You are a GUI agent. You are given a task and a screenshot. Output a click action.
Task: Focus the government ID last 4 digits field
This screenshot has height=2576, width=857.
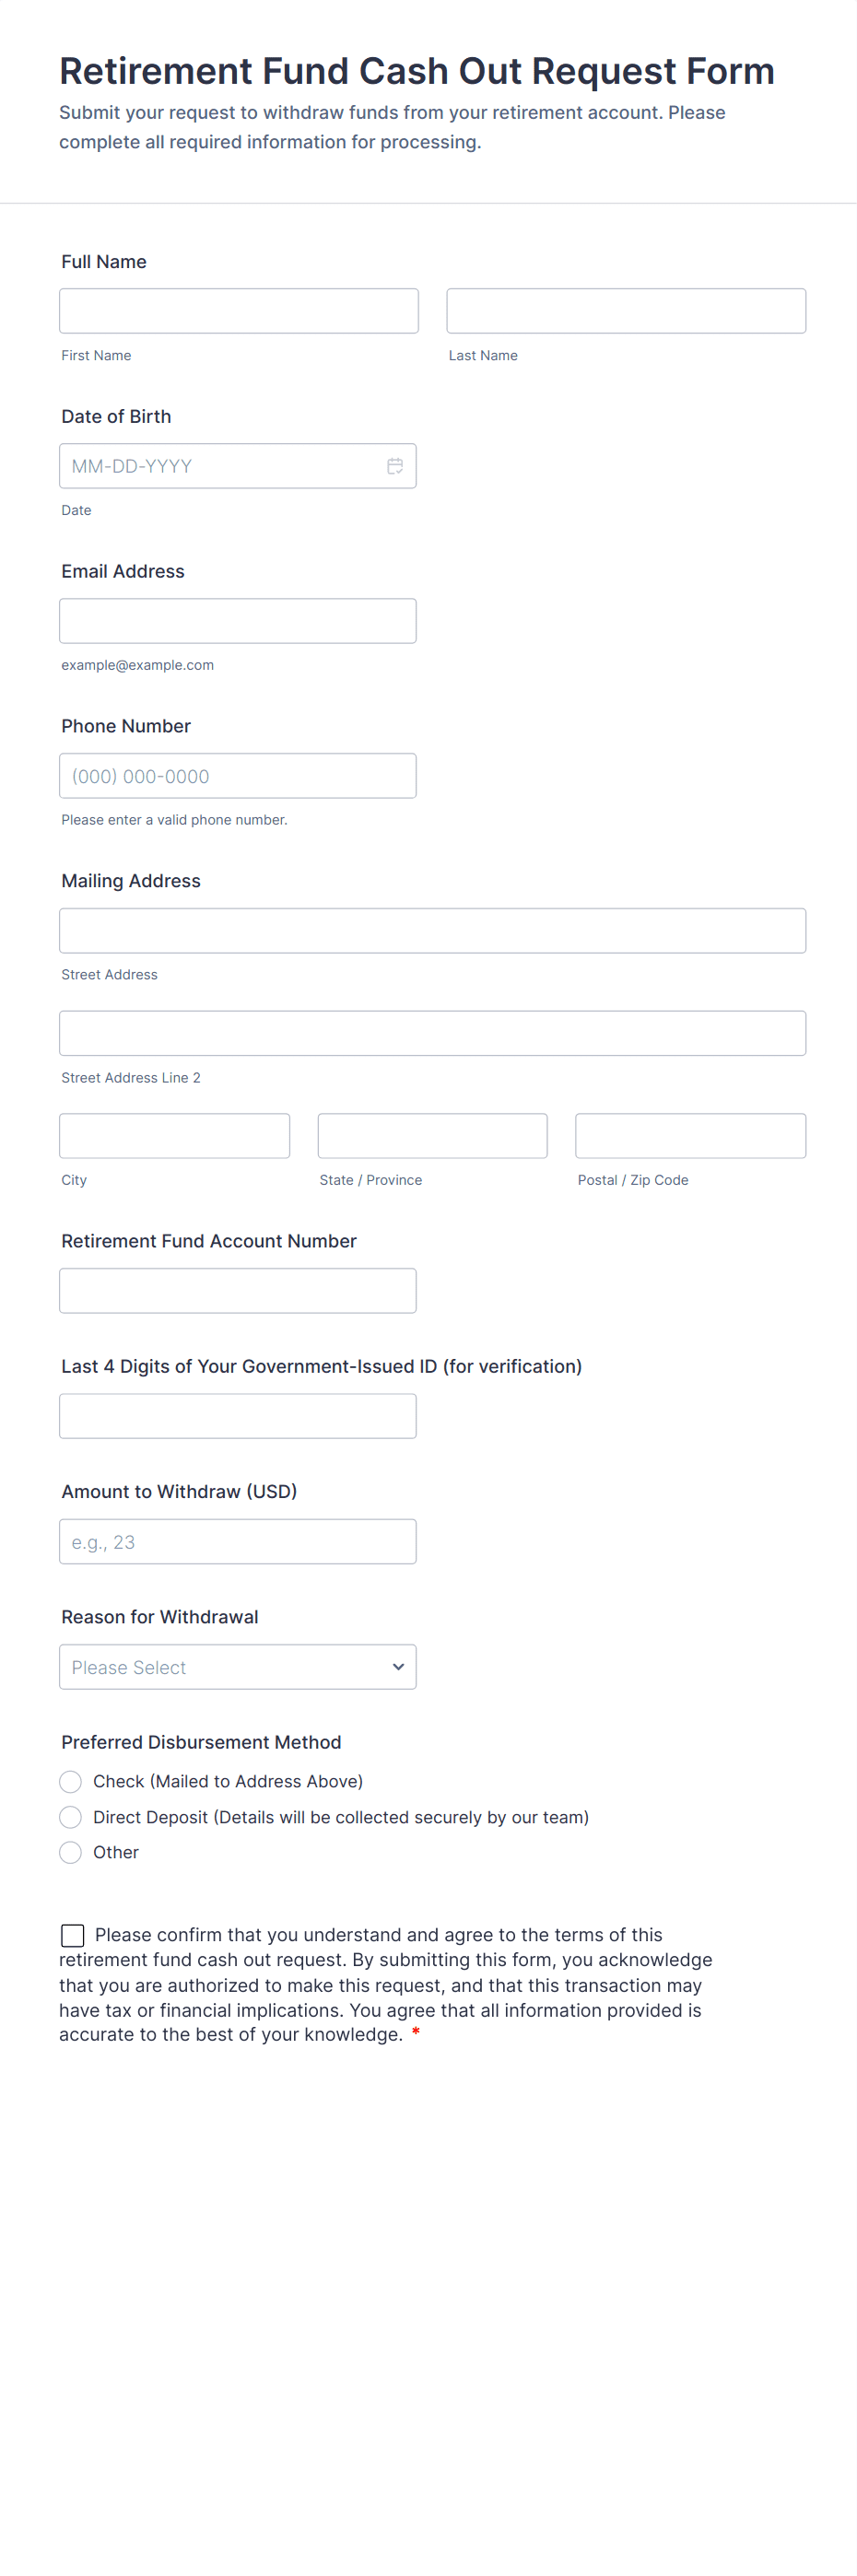coord(237,1416)
